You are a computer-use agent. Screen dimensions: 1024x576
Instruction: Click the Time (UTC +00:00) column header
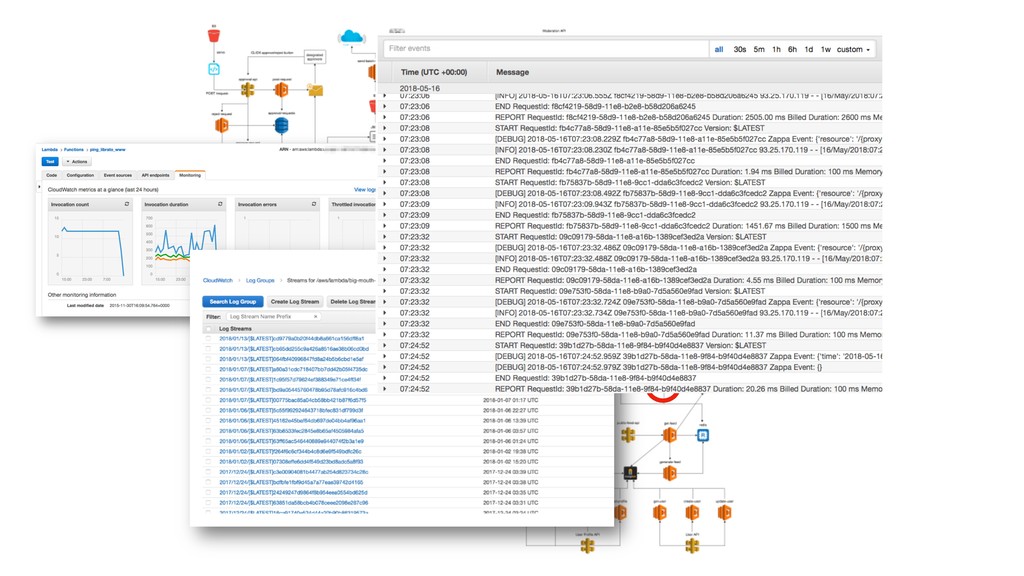point(434,72)
